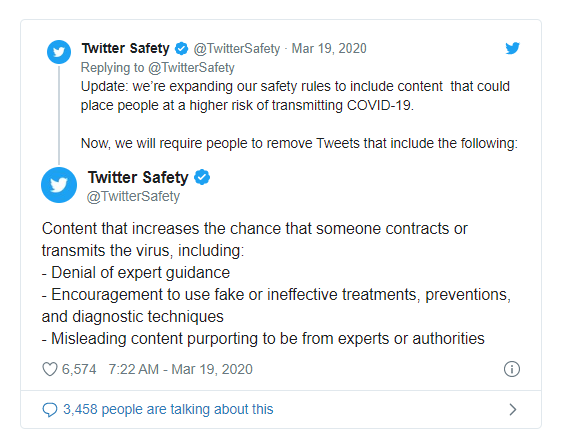579x440 pixels.
Task: Like the tweet with the heart icon
Action: click(50, 369)
